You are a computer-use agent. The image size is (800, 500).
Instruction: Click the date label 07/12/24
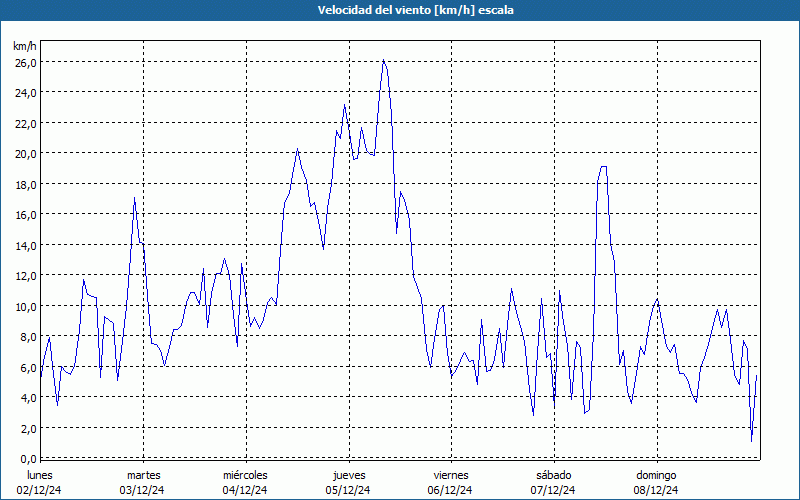tap(553, 490)
